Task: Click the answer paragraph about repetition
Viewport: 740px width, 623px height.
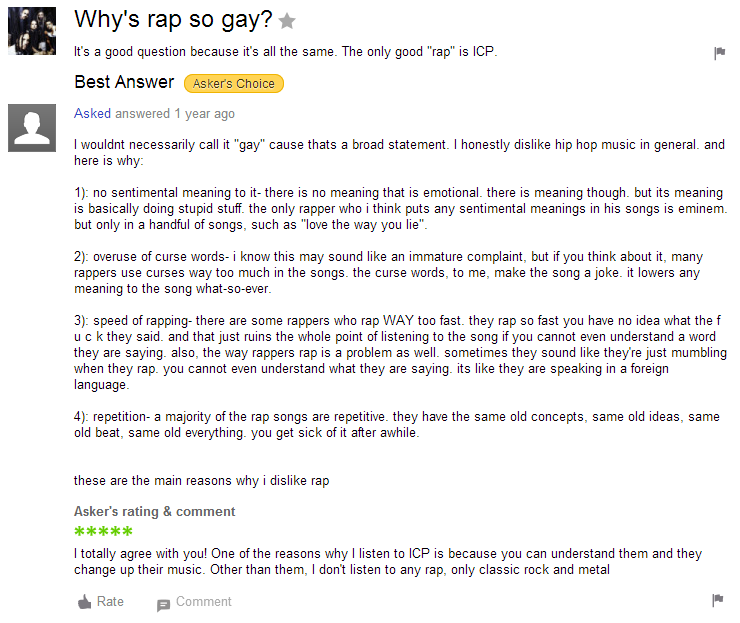Action: point(397,424)
